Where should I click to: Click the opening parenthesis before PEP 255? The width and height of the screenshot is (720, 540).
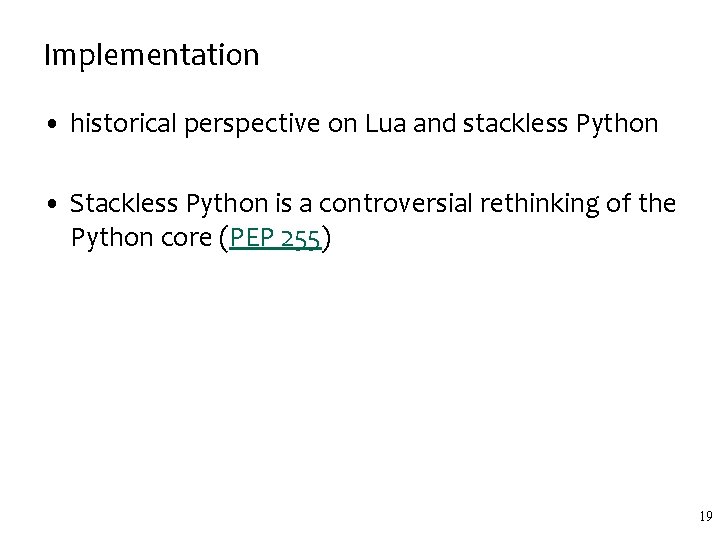click(224, 238)
